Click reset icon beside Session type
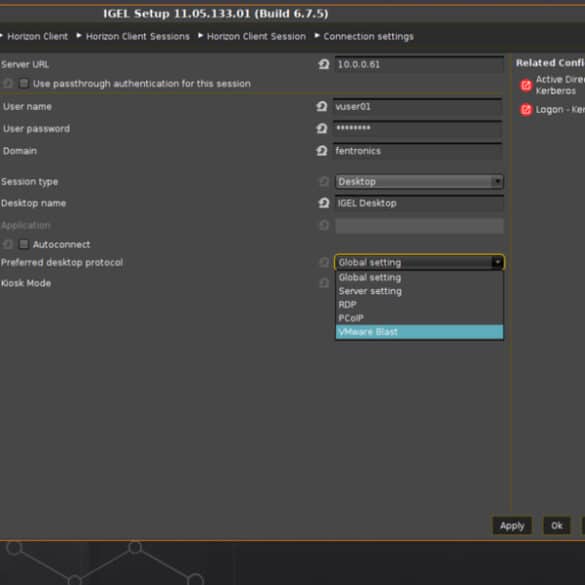 324,182
